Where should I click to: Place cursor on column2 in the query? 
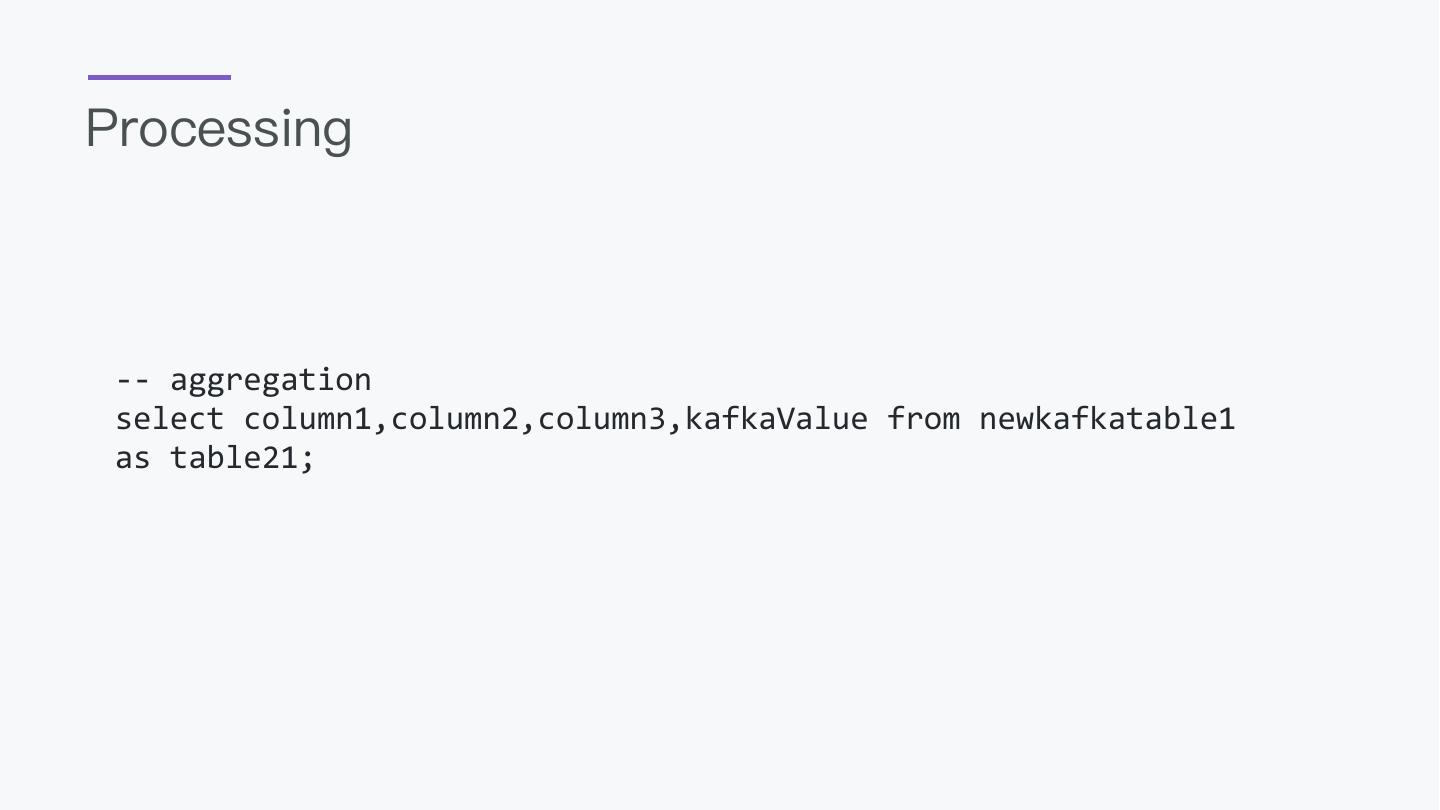[x=455, y=419]
